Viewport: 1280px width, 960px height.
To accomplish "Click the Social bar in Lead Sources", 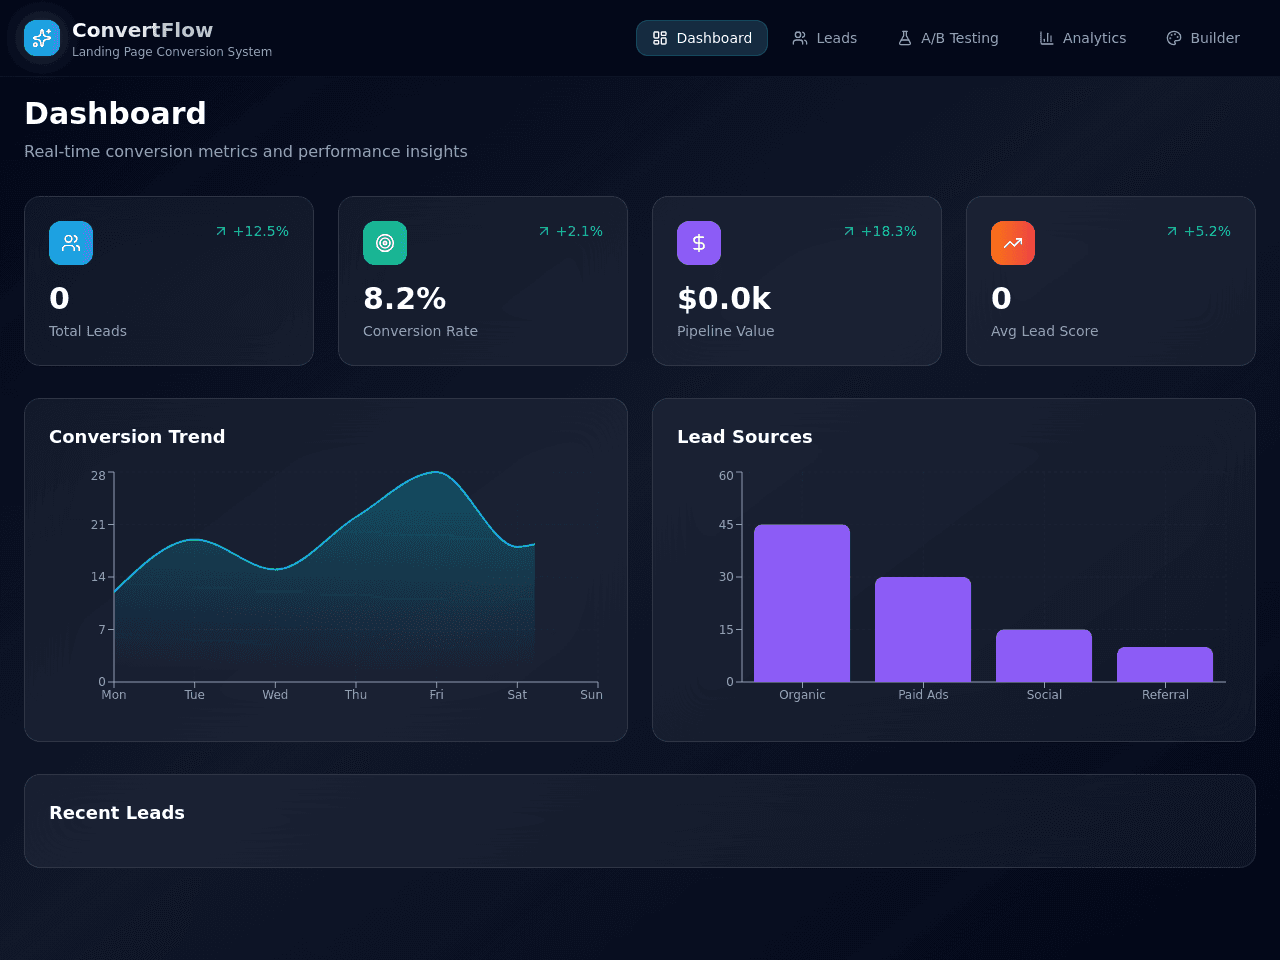I will tap(1044, 655).
